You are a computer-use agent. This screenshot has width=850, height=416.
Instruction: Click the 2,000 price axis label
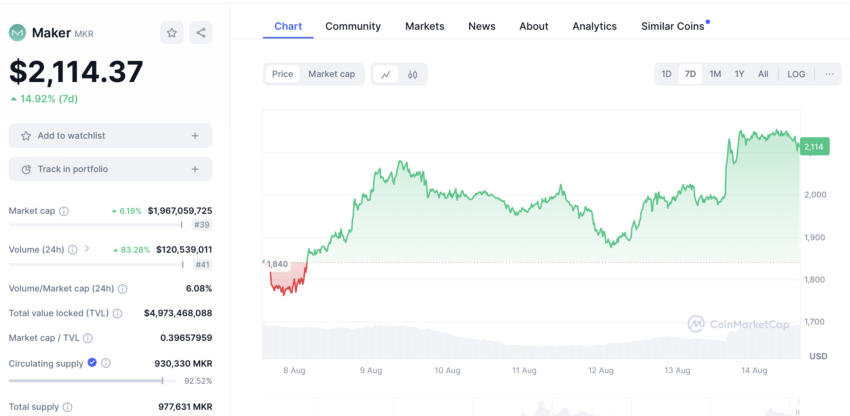coord(815,195)
